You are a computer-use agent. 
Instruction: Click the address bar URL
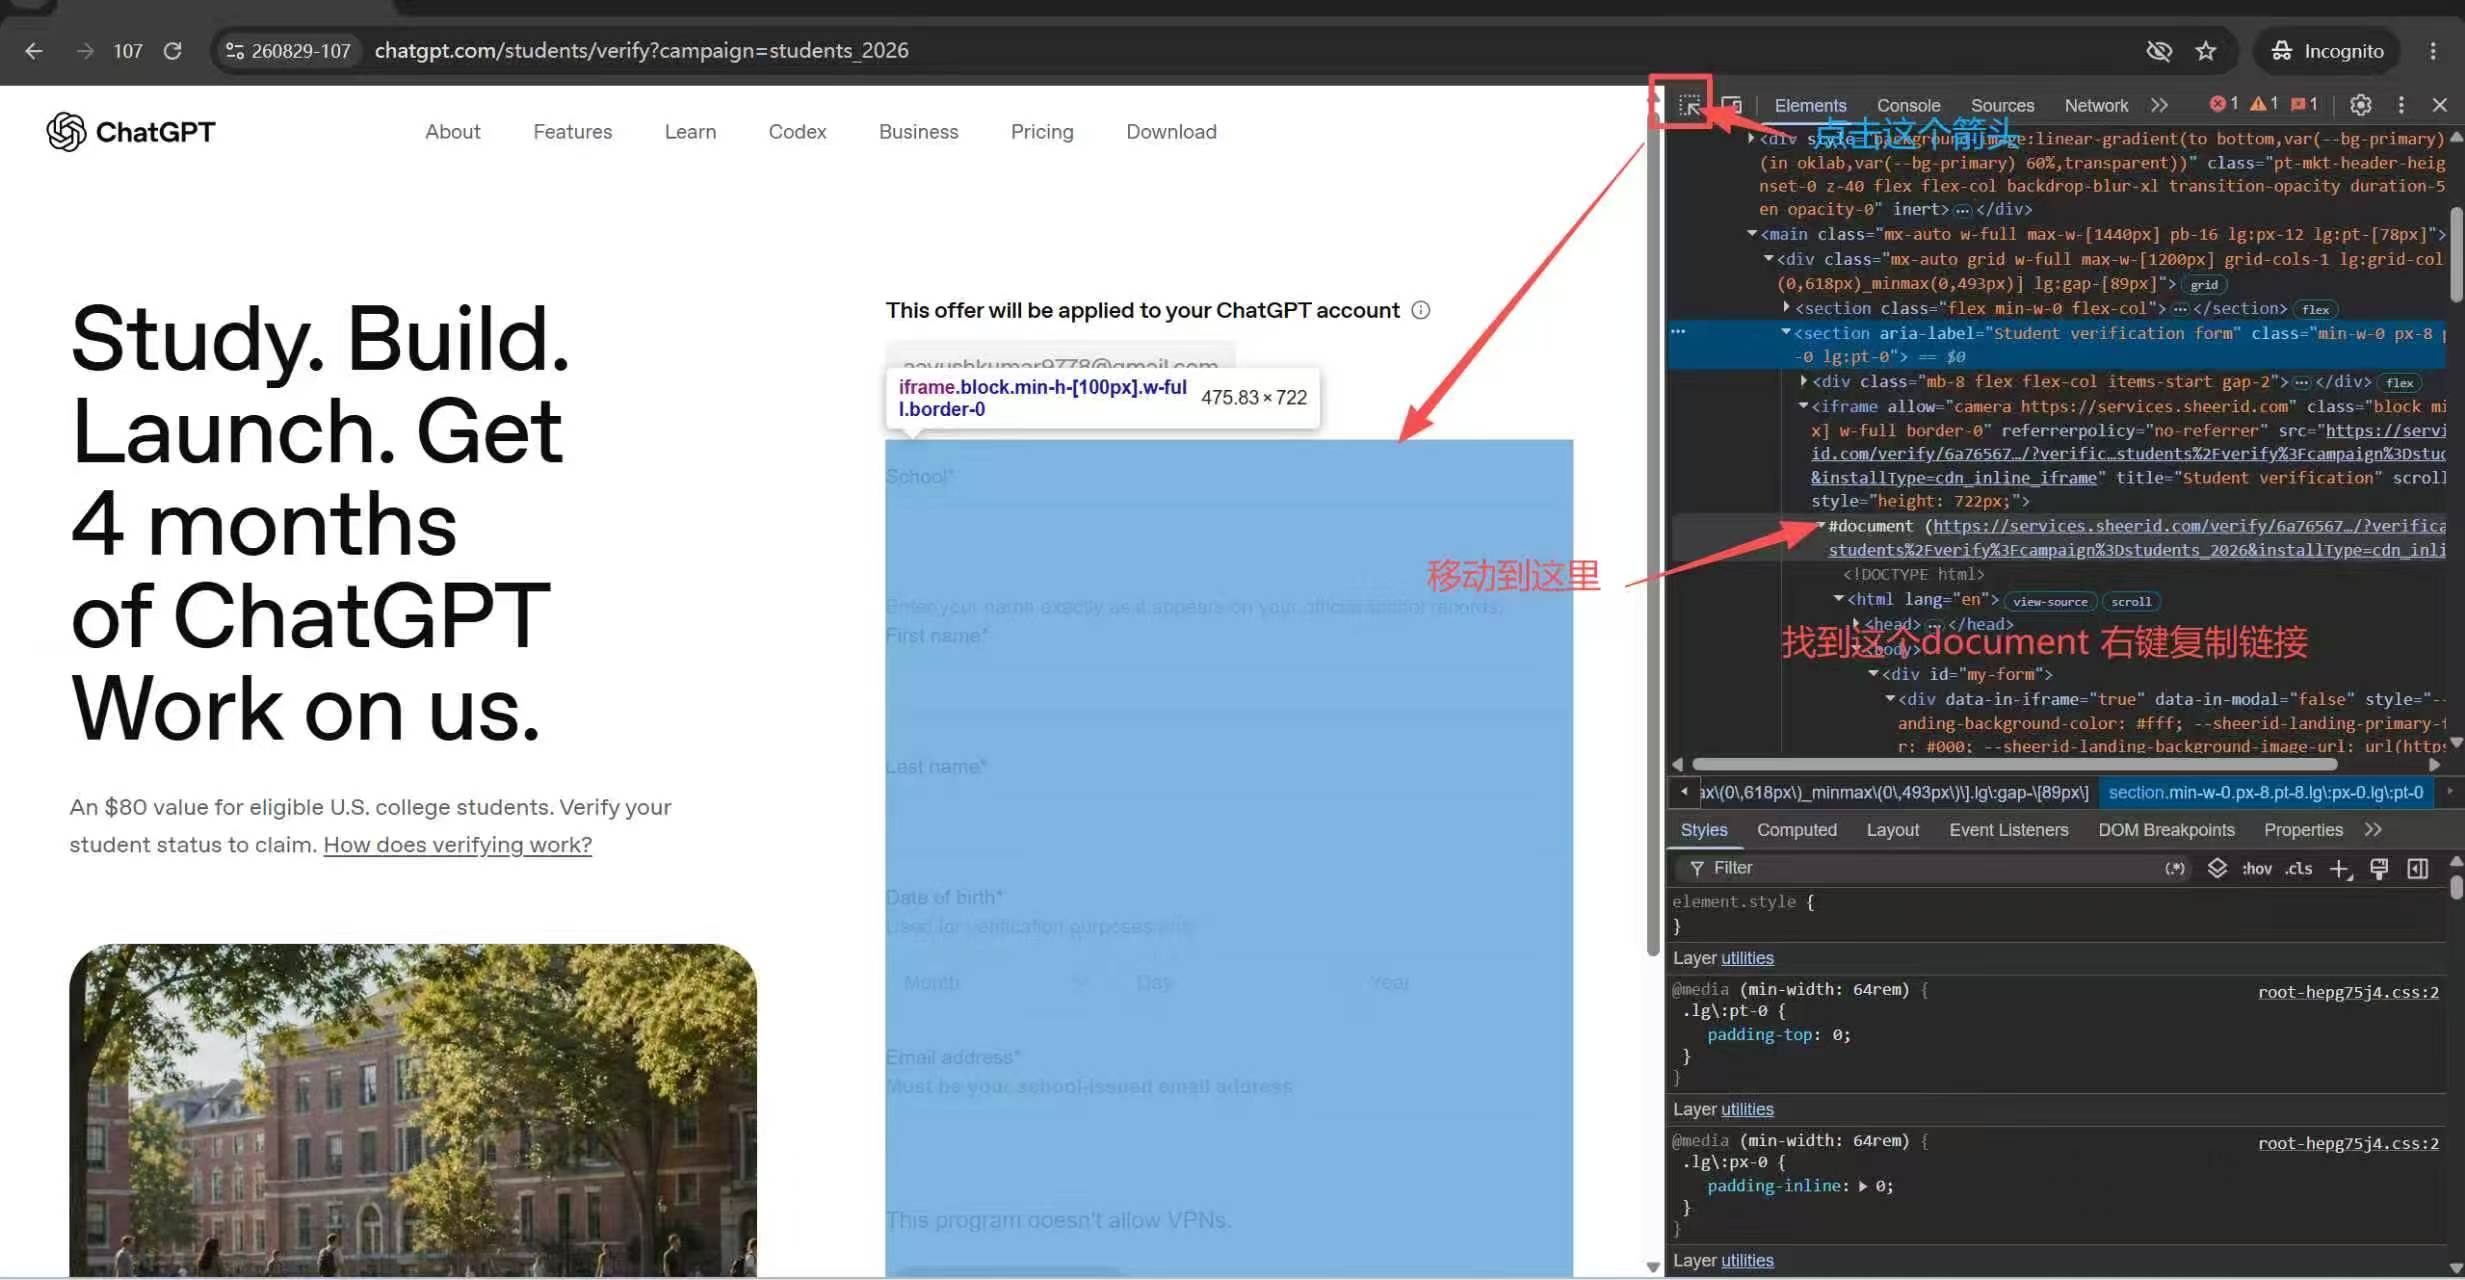coord(641,50)
